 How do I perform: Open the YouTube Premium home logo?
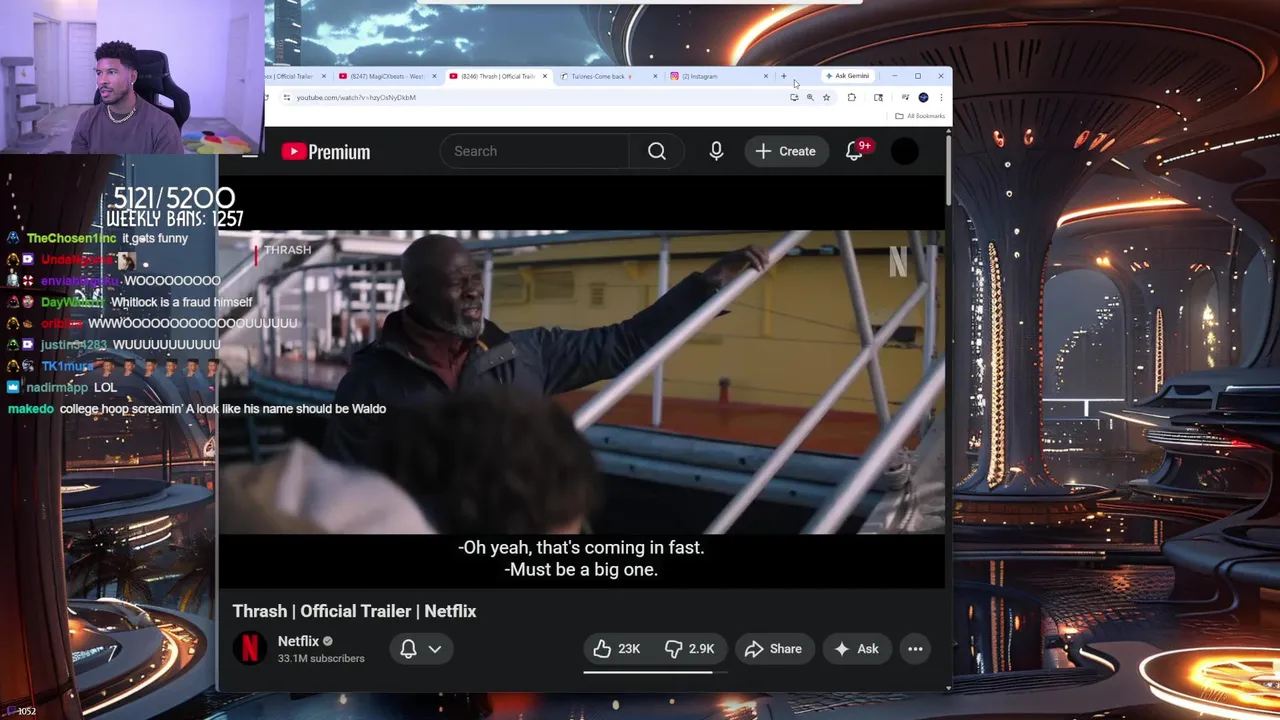pyautogui.click(x=326, y=151)
